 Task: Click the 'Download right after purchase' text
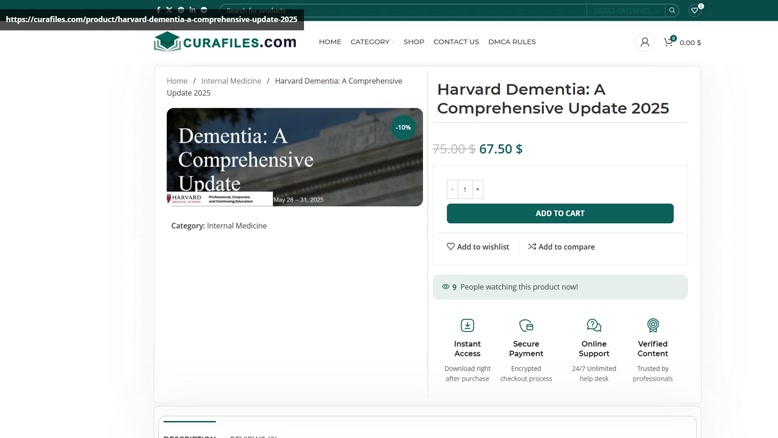coord(467,374)
